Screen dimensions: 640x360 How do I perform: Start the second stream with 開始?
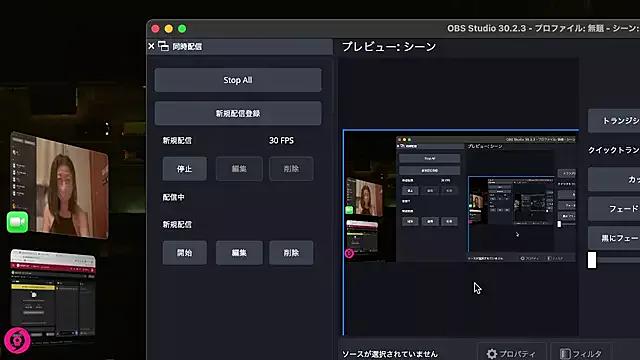pos(184,253)
